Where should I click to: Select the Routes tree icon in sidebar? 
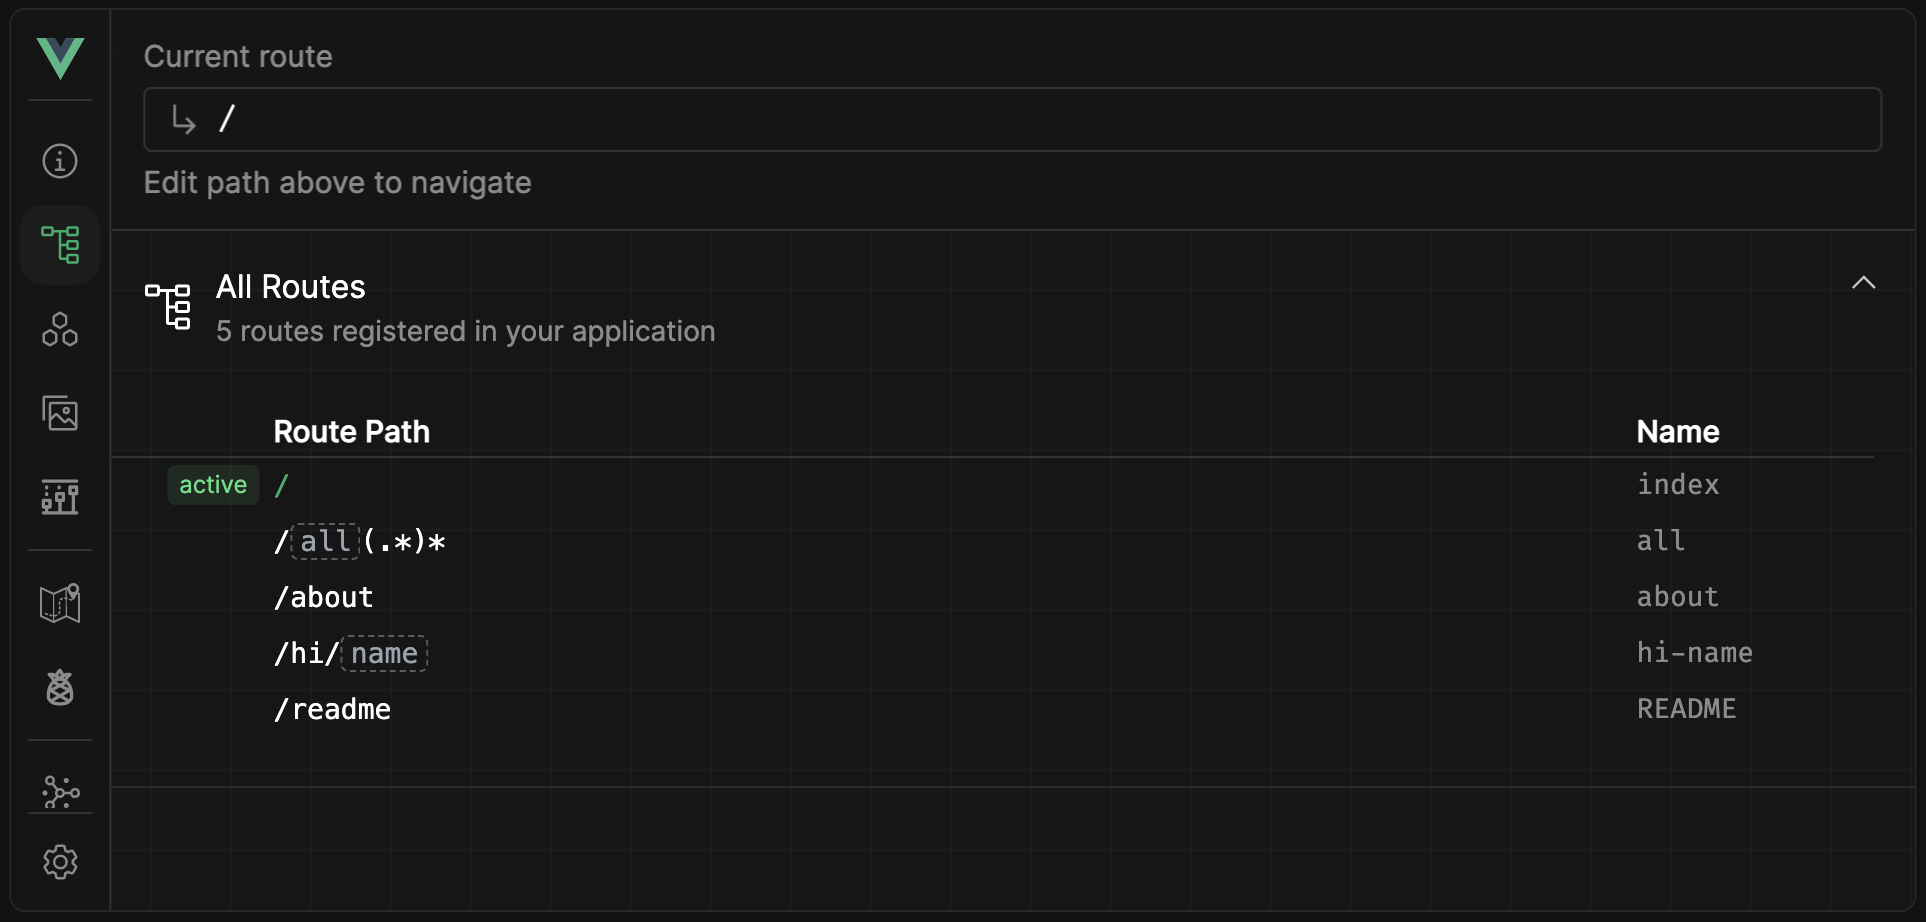click(60, 245)
